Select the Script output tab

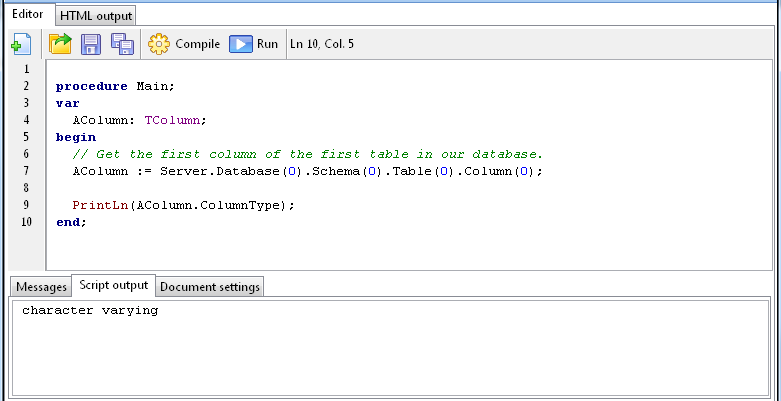click(x=114, y=285)
